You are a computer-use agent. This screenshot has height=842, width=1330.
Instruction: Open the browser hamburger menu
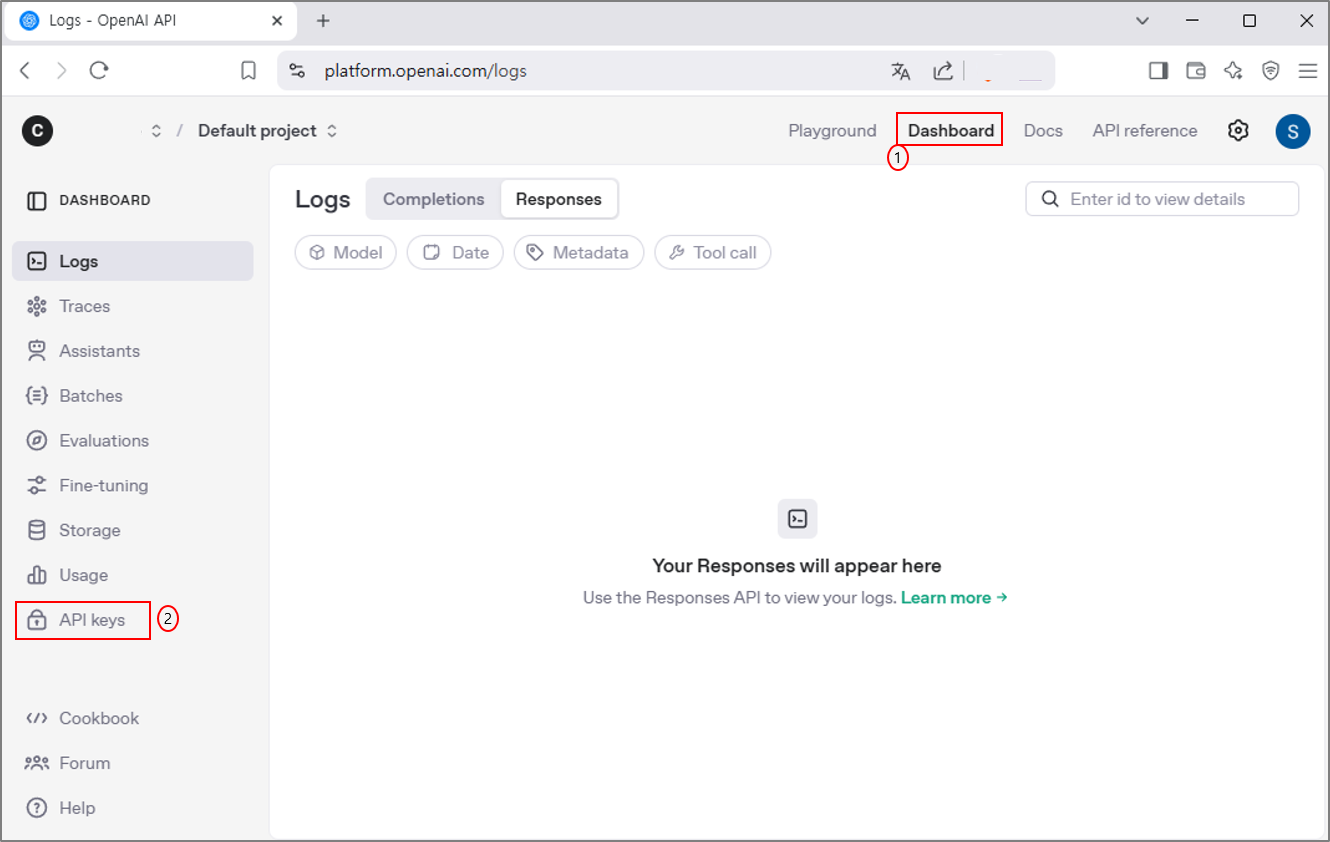point(1308,71)
